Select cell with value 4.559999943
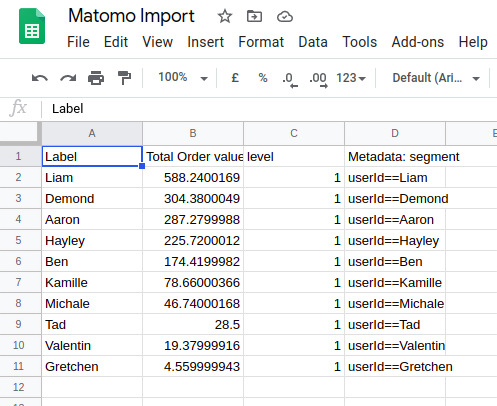This screenshot has height=406, width=497. [193, 366]
